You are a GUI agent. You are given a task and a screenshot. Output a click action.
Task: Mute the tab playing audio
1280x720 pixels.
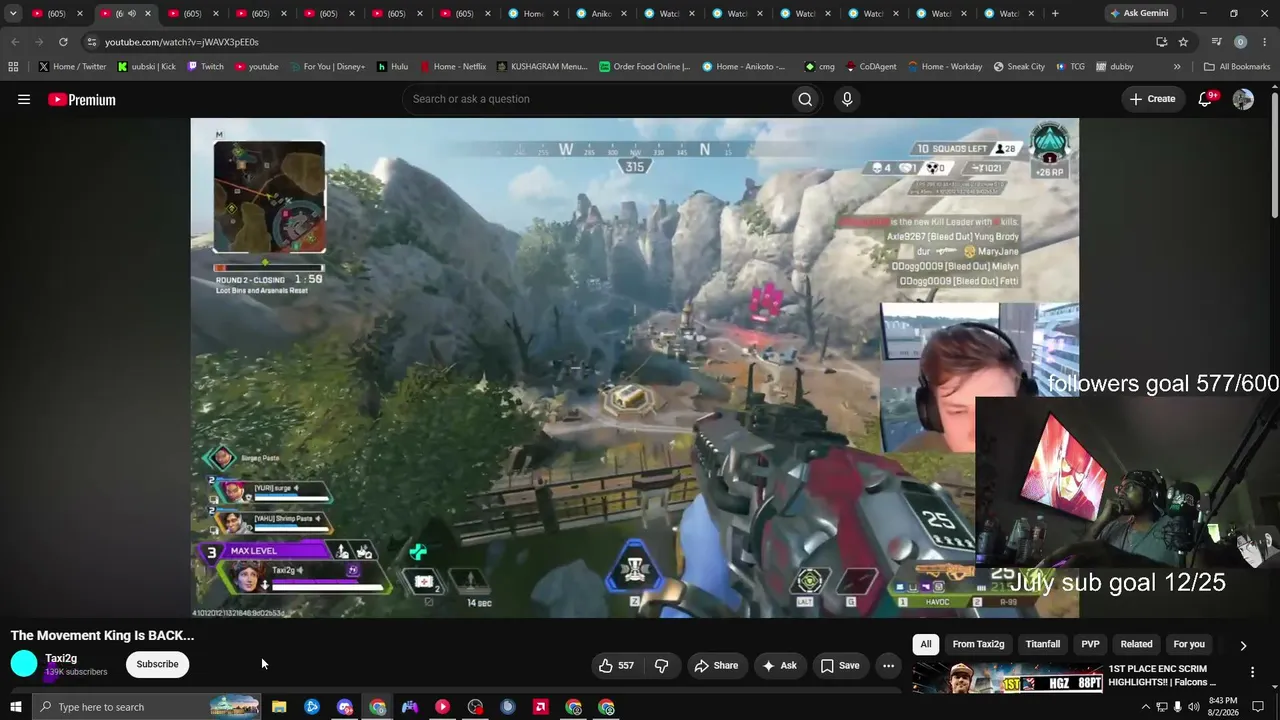(x=131, y=14)
